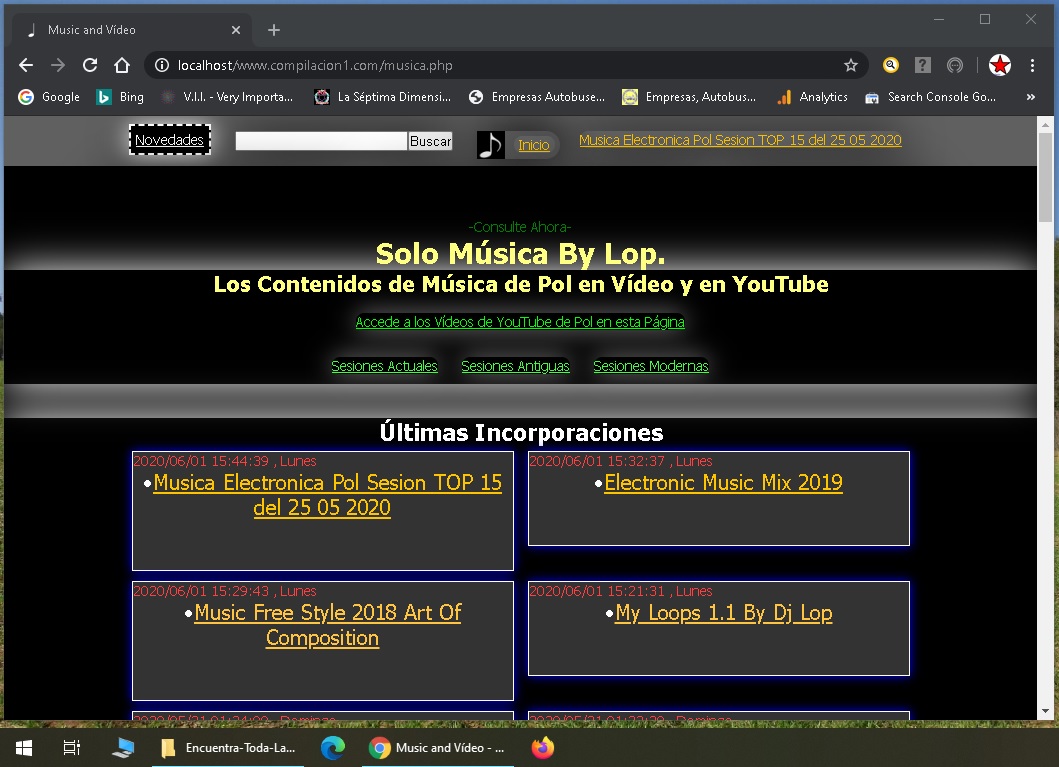The image size is (1059, 767).
Task: Open the Google bookmark from bookmarks bar
Action: click(x=48, y=97)
